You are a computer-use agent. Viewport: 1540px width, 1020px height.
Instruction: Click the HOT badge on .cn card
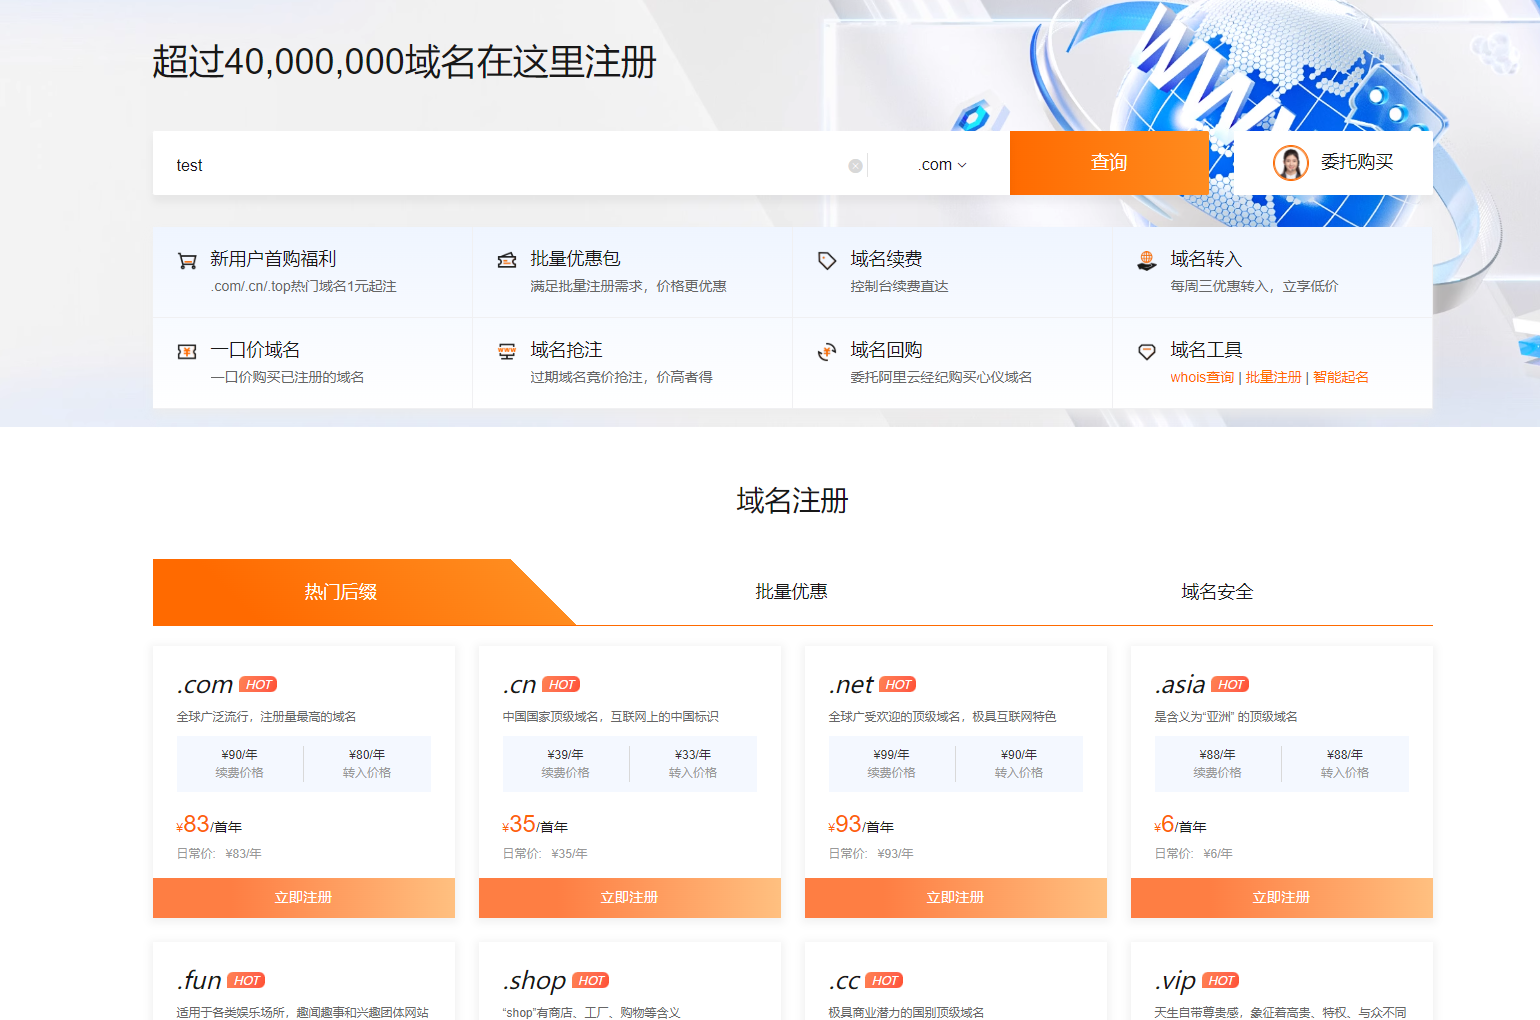(561, 685)
